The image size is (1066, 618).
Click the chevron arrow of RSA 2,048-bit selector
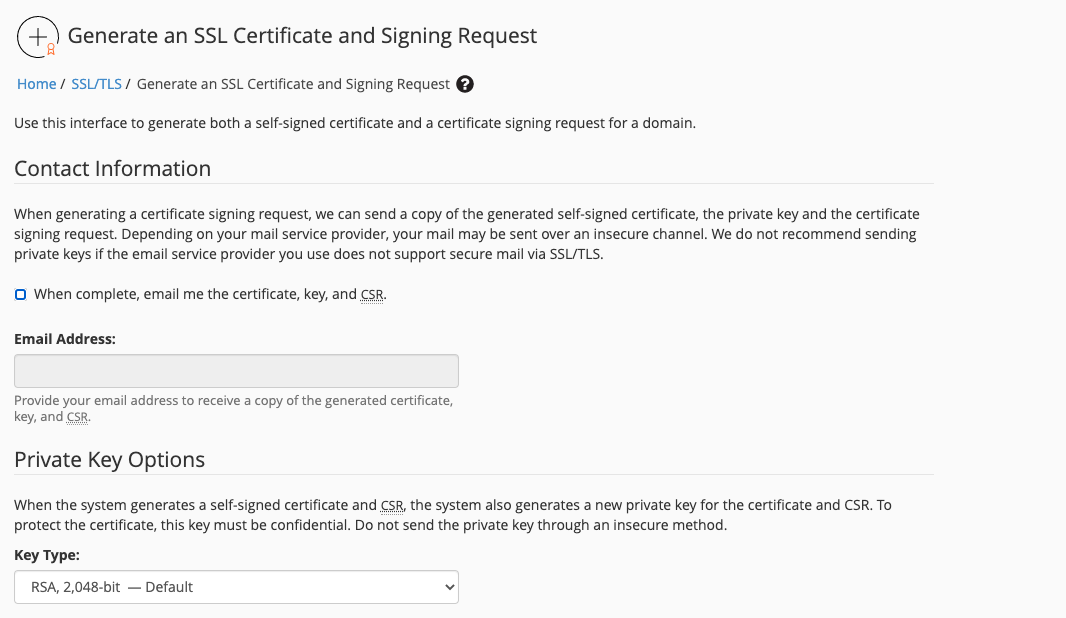coord(449,587)
